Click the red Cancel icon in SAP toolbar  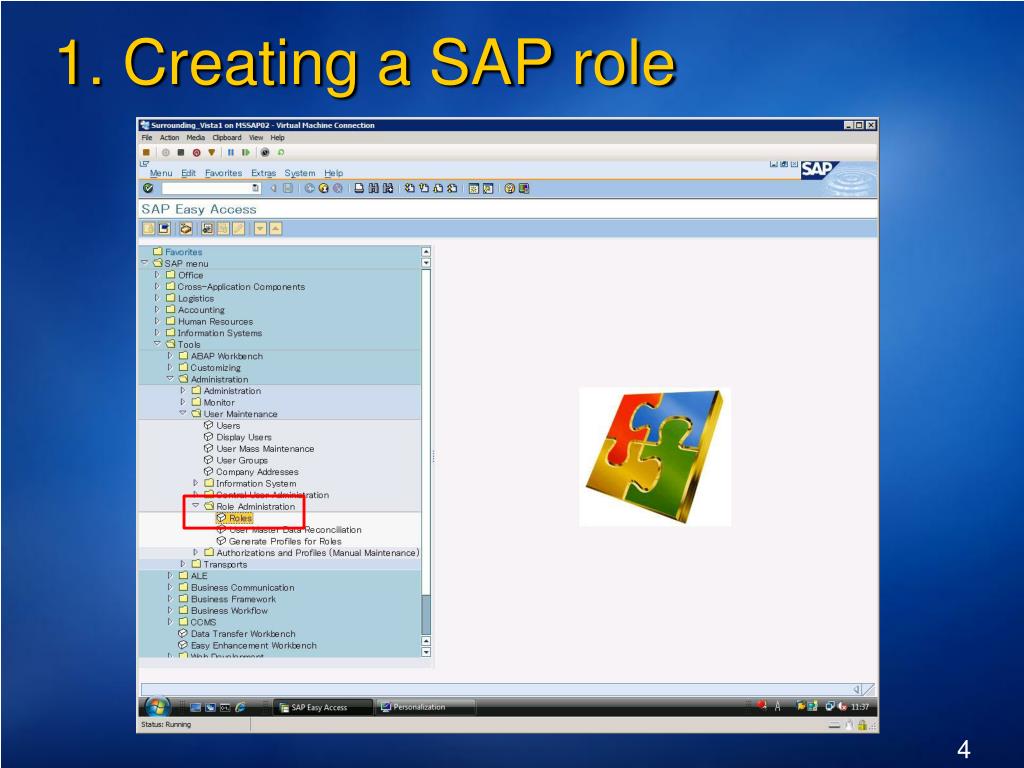[337, 188]
